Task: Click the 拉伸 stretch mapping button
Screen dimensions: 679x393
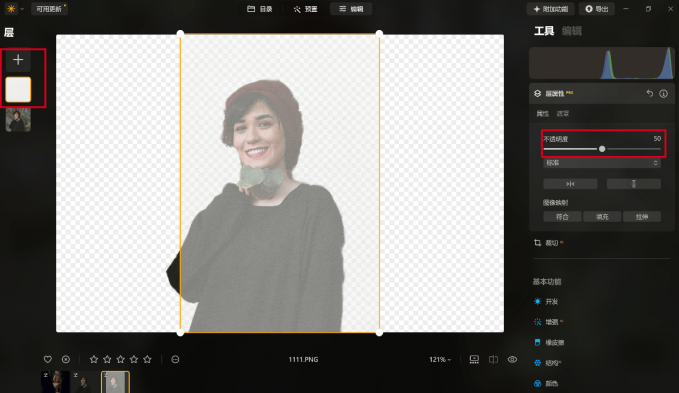Action: (x=642, y=217)
